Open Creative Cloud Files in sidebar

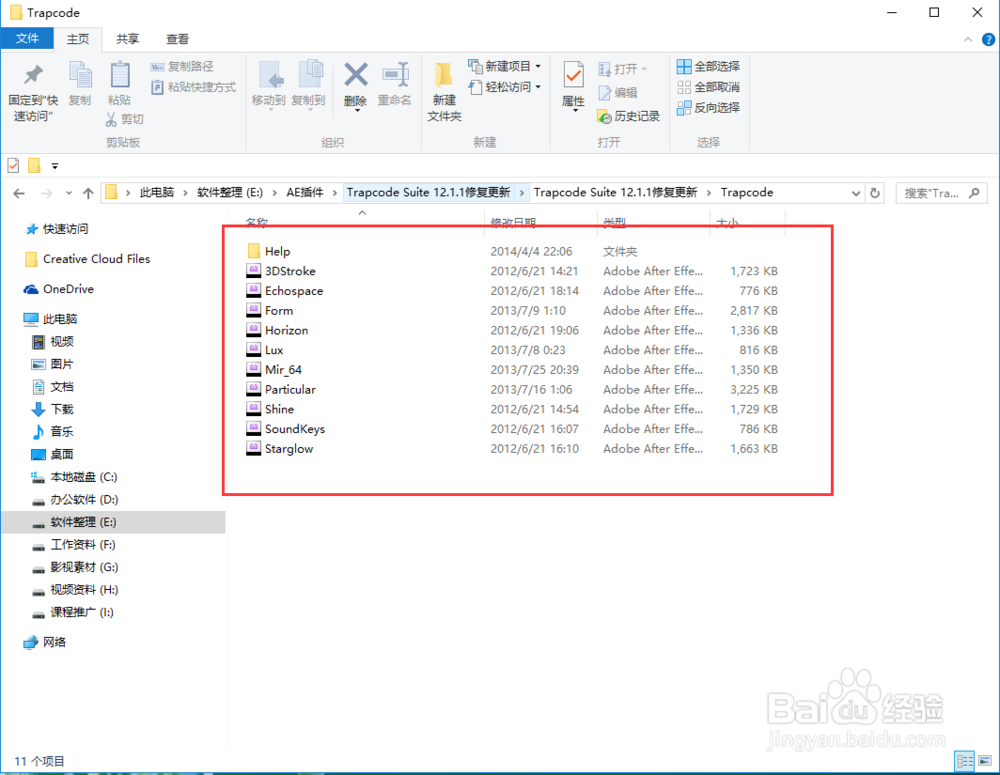pos(96,259)
